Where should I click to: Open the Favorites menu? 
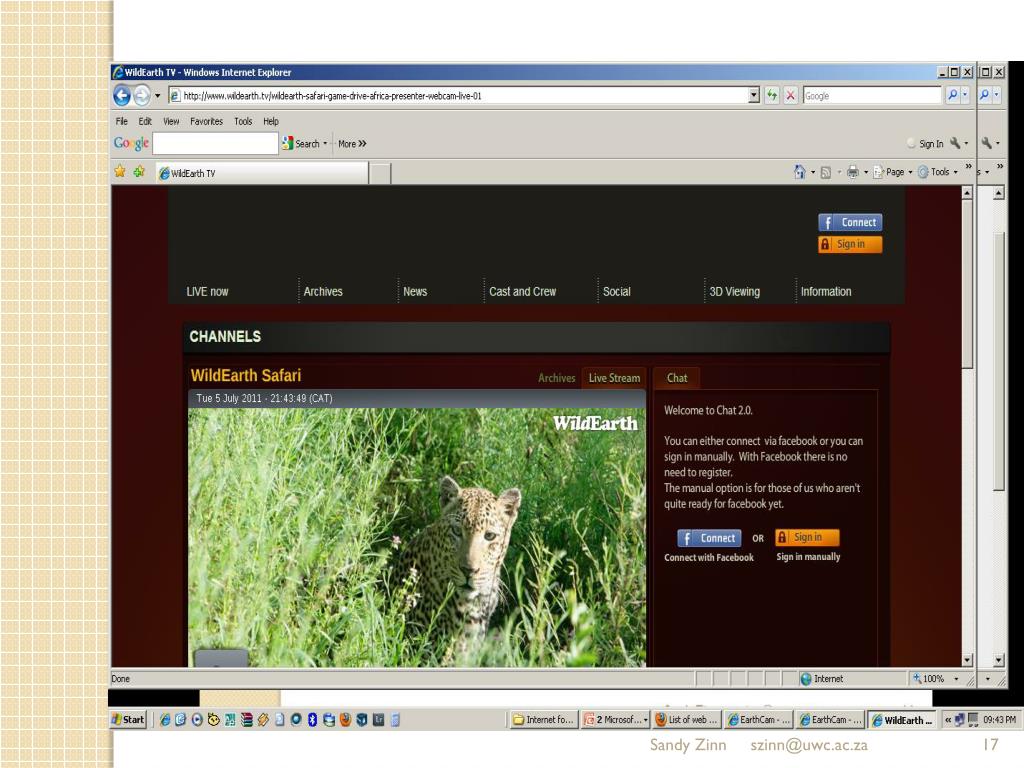tap(206, 121)
